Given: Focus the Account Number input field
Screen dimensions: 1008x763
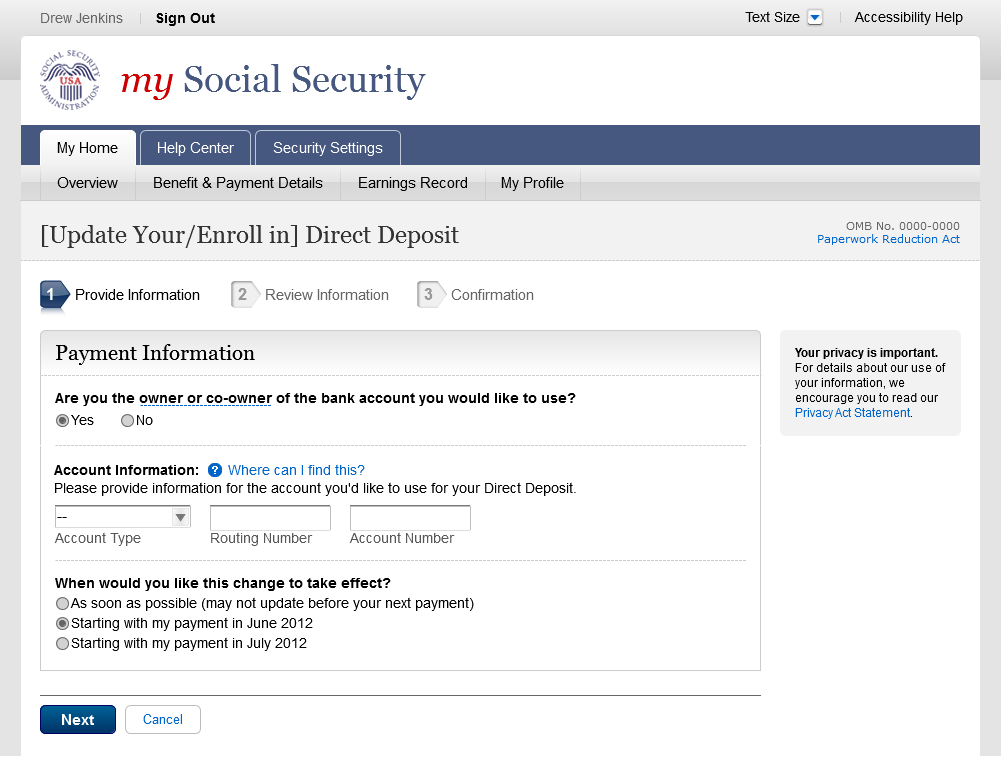Looking at the screenshot, I should tap(410, 518).
